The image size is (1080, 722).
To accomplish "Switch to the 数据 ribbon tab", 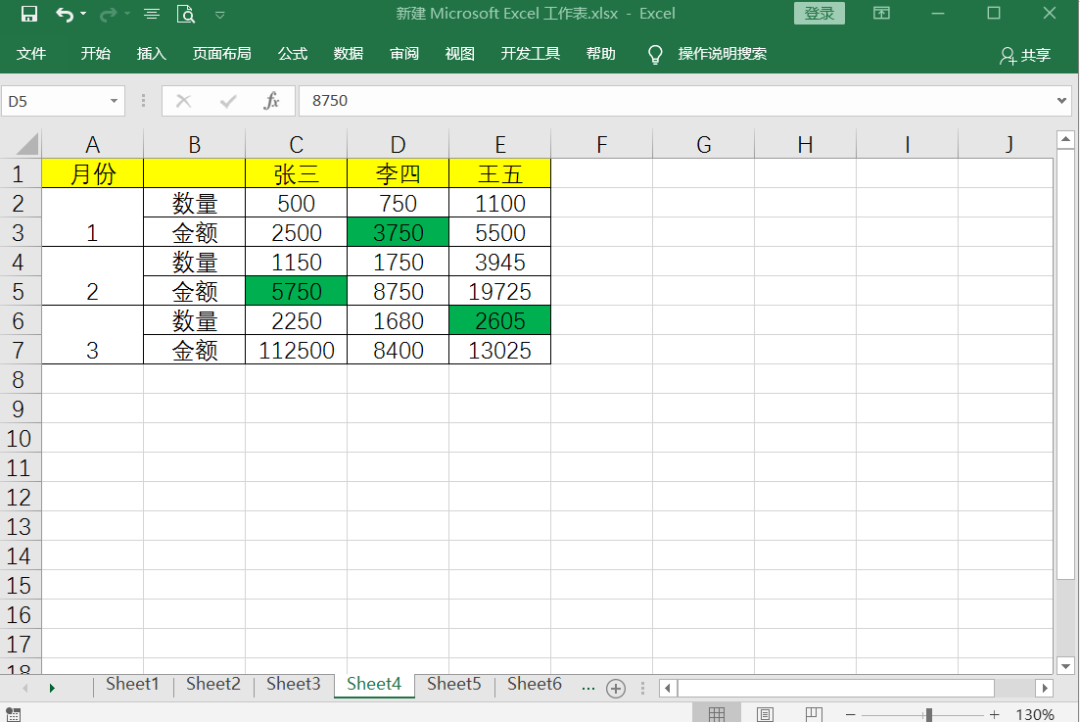I will pos(348,54).
